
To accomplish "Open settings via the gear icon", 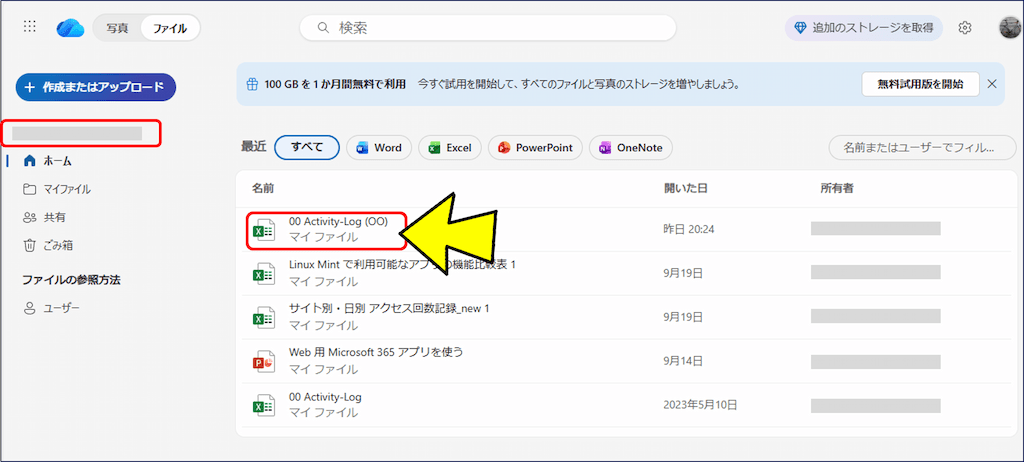I will 965,28.
